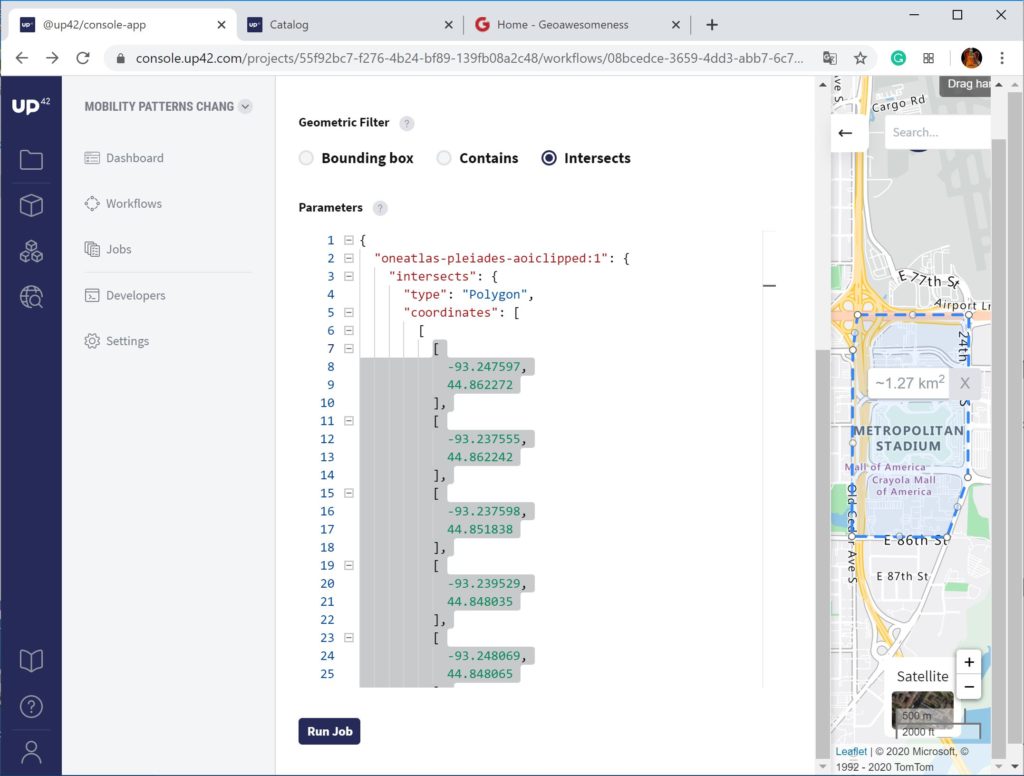Open the user account profile icon

pos(31,752)
